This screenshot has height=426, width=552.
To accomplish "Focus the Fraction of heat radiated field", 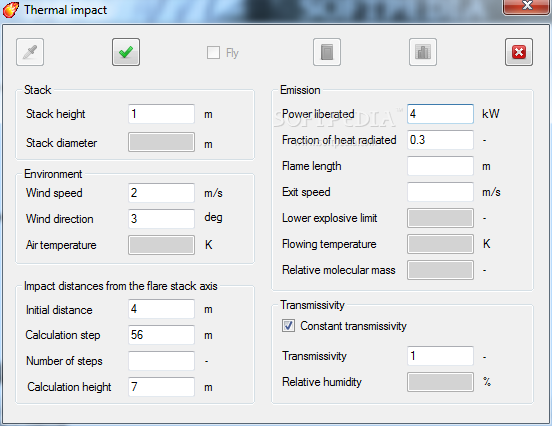I will (x=440, y=140).
